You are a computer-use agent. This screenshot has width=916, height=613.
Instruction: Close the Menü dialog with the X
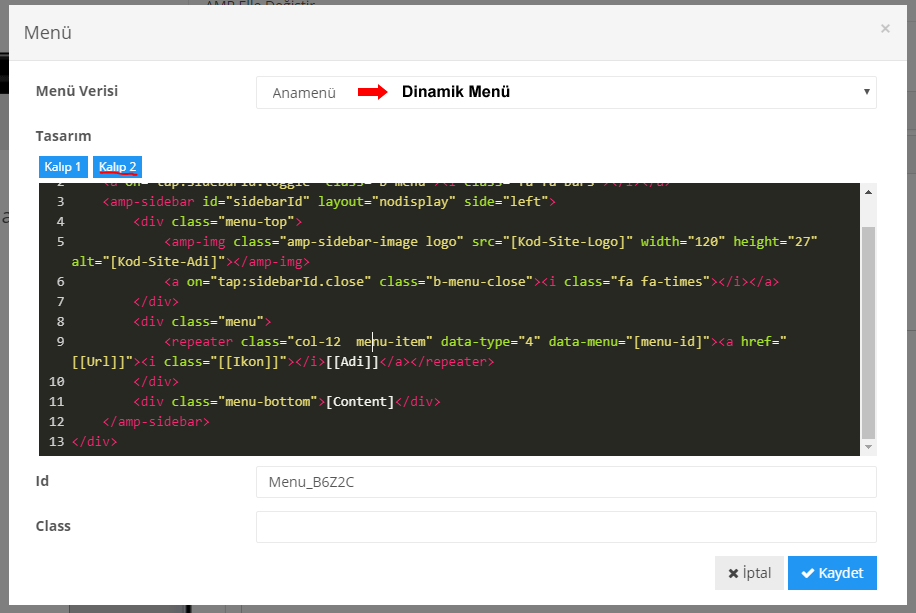(x=885, y=29)
